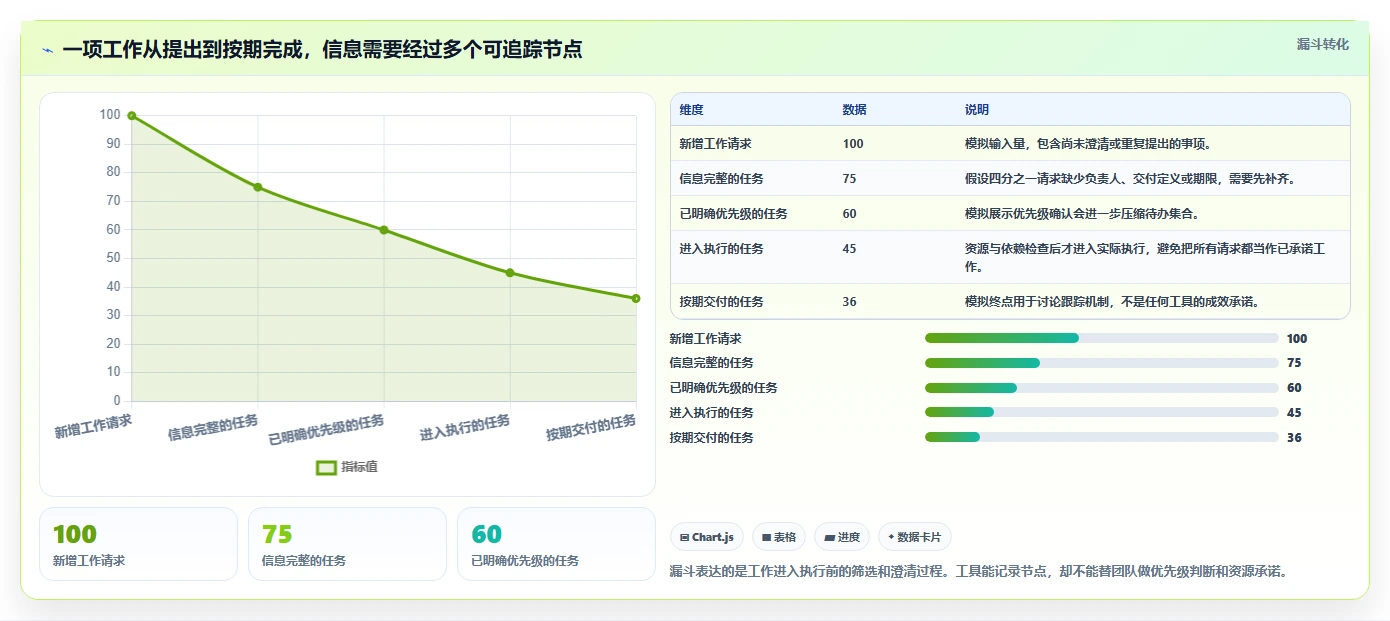Image resolution: width=1390 pixels, height=621 pixels.
Task: Click the 已明确优先级的任务 progress bar
Action: pos(1102,388)
